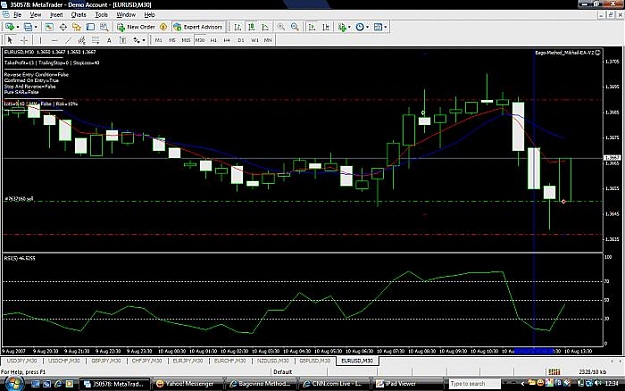
Task: Switch to candlesticks chart display
Action: pos(251,27)
